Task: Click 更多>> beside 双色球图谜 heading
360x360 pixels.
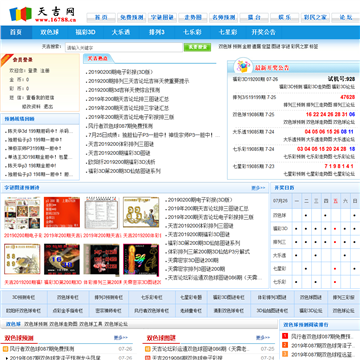Action: tap(263, 338)
